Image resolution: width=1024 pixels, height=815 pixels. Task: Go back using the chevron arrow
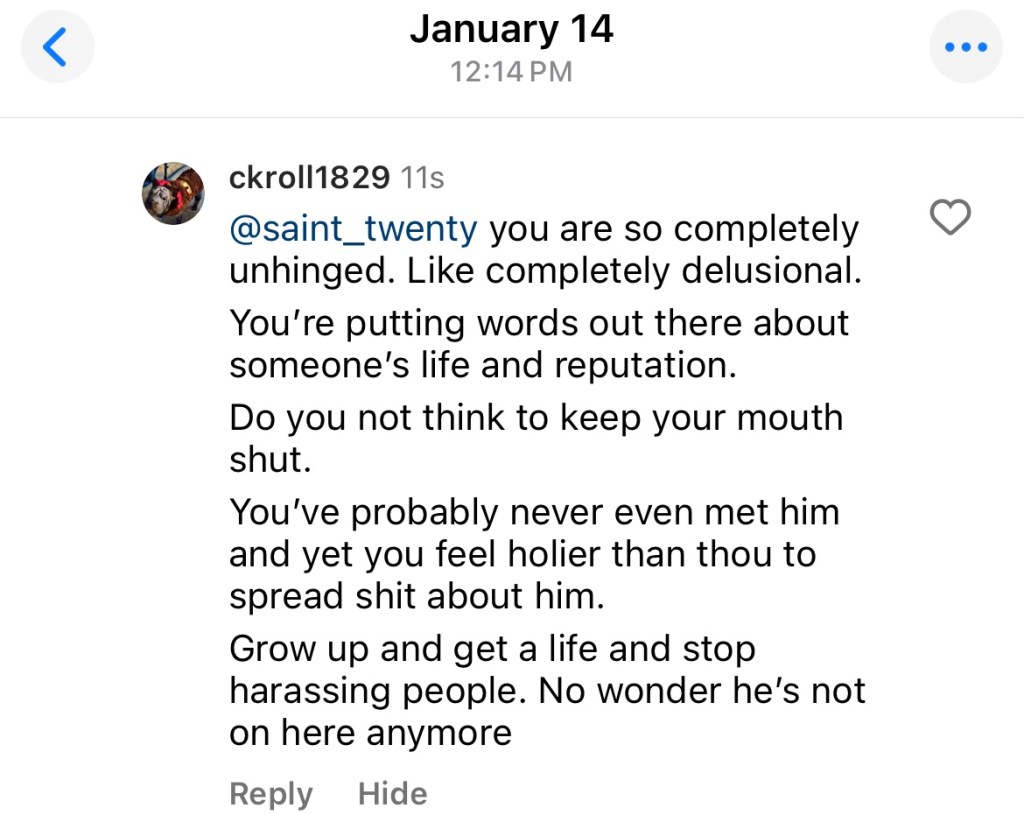(57, 47)
